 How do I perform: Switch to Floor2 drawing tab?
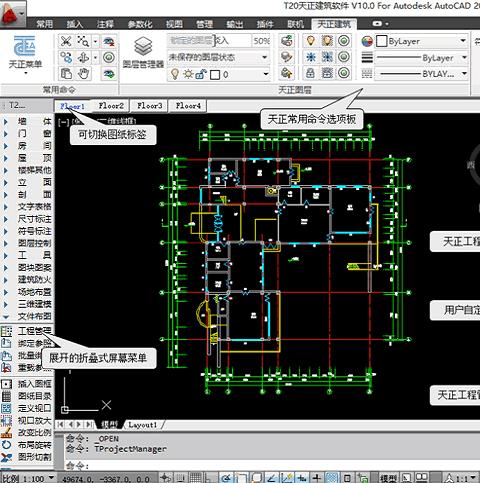point(111,106)
